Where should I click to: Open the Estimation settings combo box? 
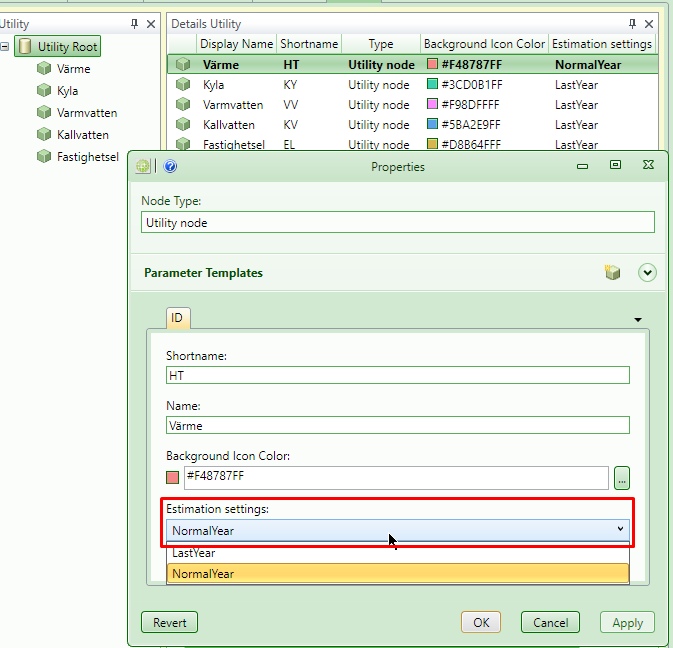coord(397,530)
